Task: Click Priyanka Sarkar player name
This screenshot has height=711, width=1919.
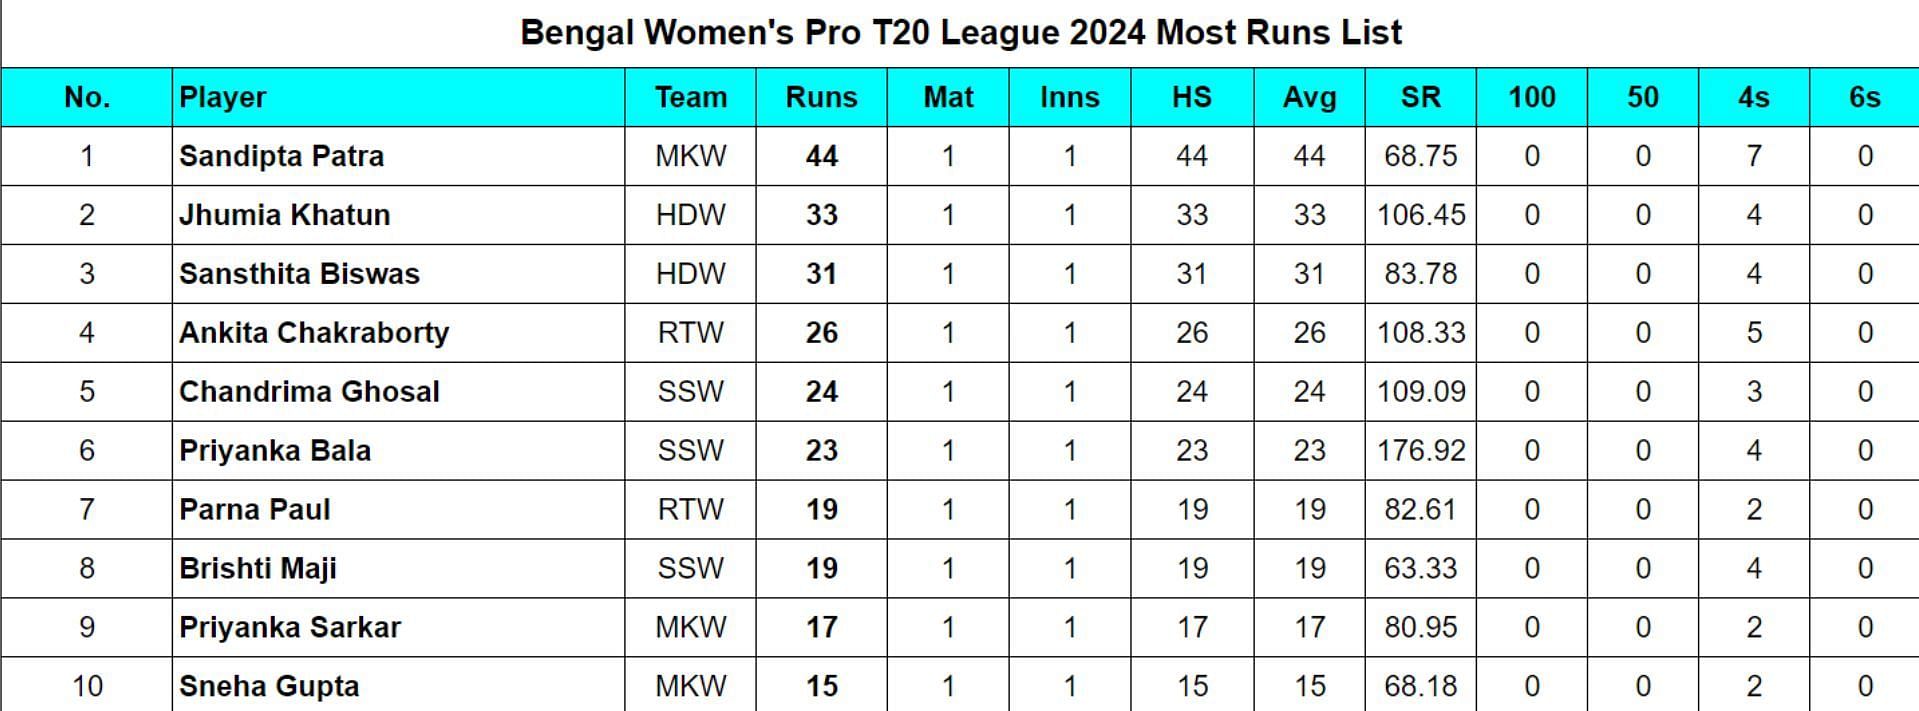Action: (289, 628)
